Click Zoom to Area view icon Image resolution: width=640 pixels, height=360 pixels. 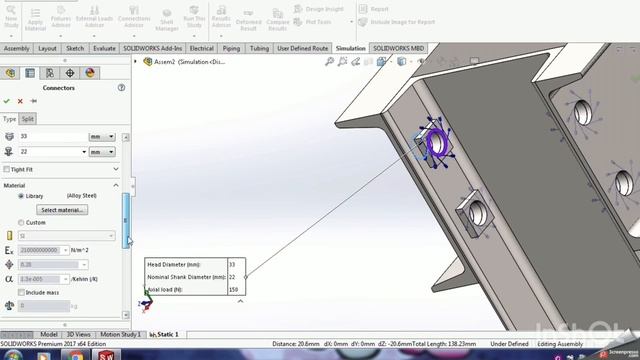click(342, 62)
